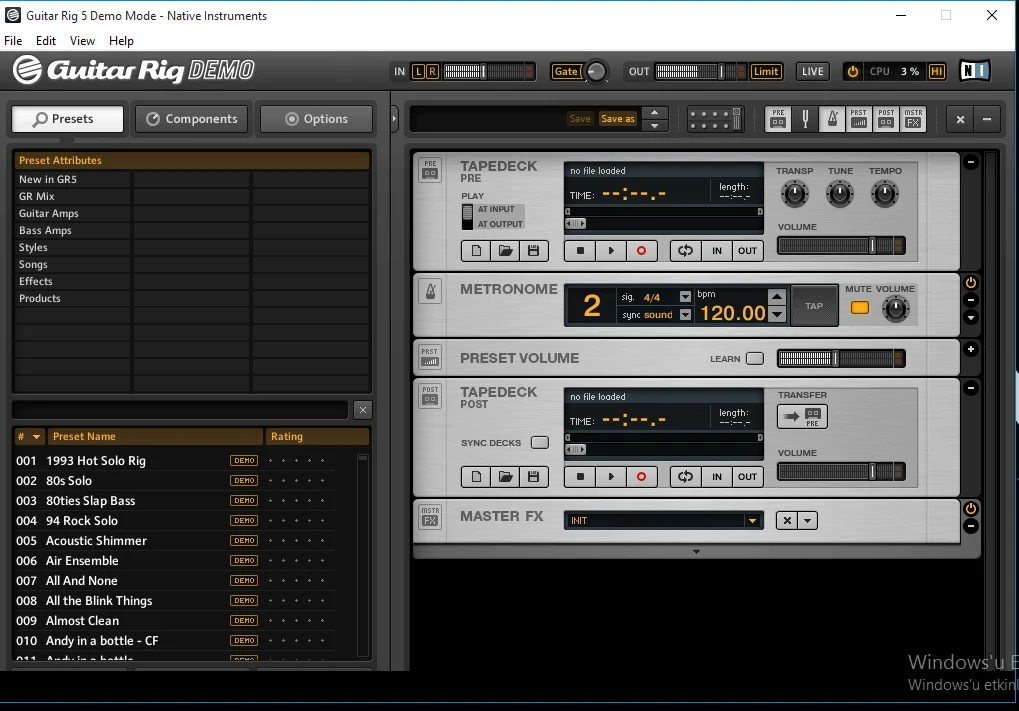Toggle Preset Volume PRST toolbar icon
1019x711 pixels.
tap(858, 119)
